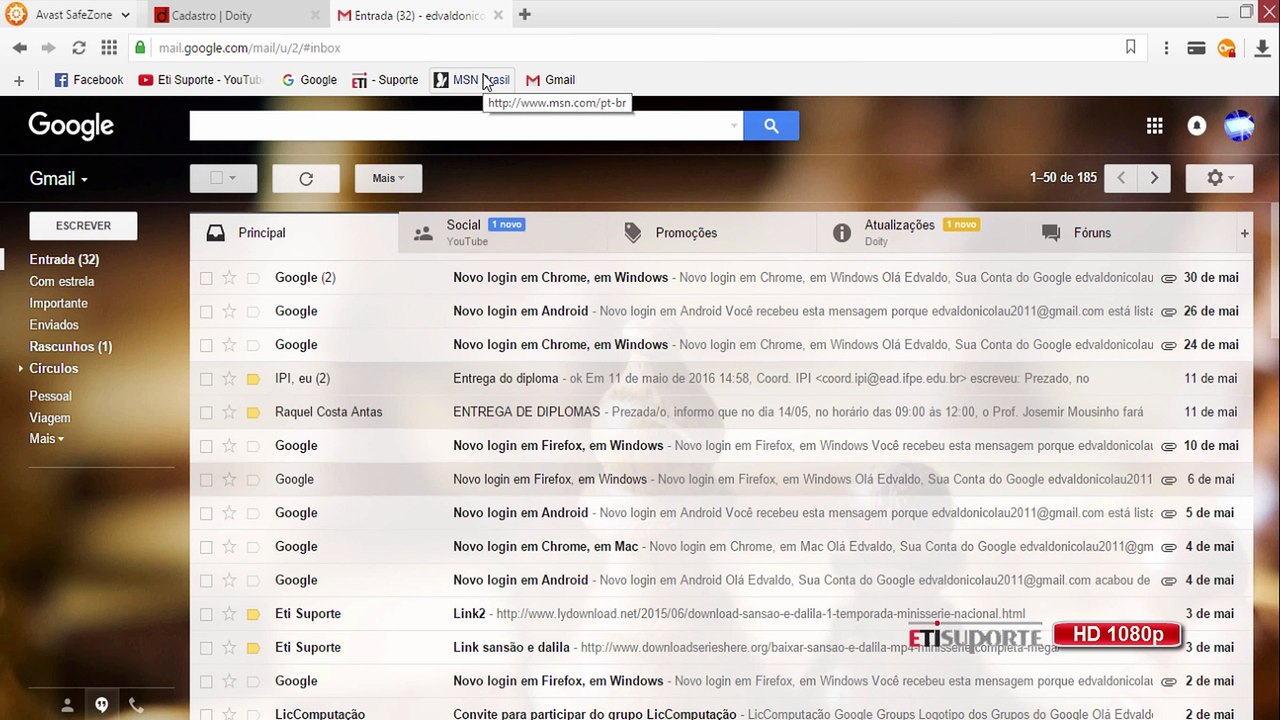Screen dimensions: 1280x720
Task: Tick the Raquel Costa Antas email checkbox
Action: click(x=206, y=412)
